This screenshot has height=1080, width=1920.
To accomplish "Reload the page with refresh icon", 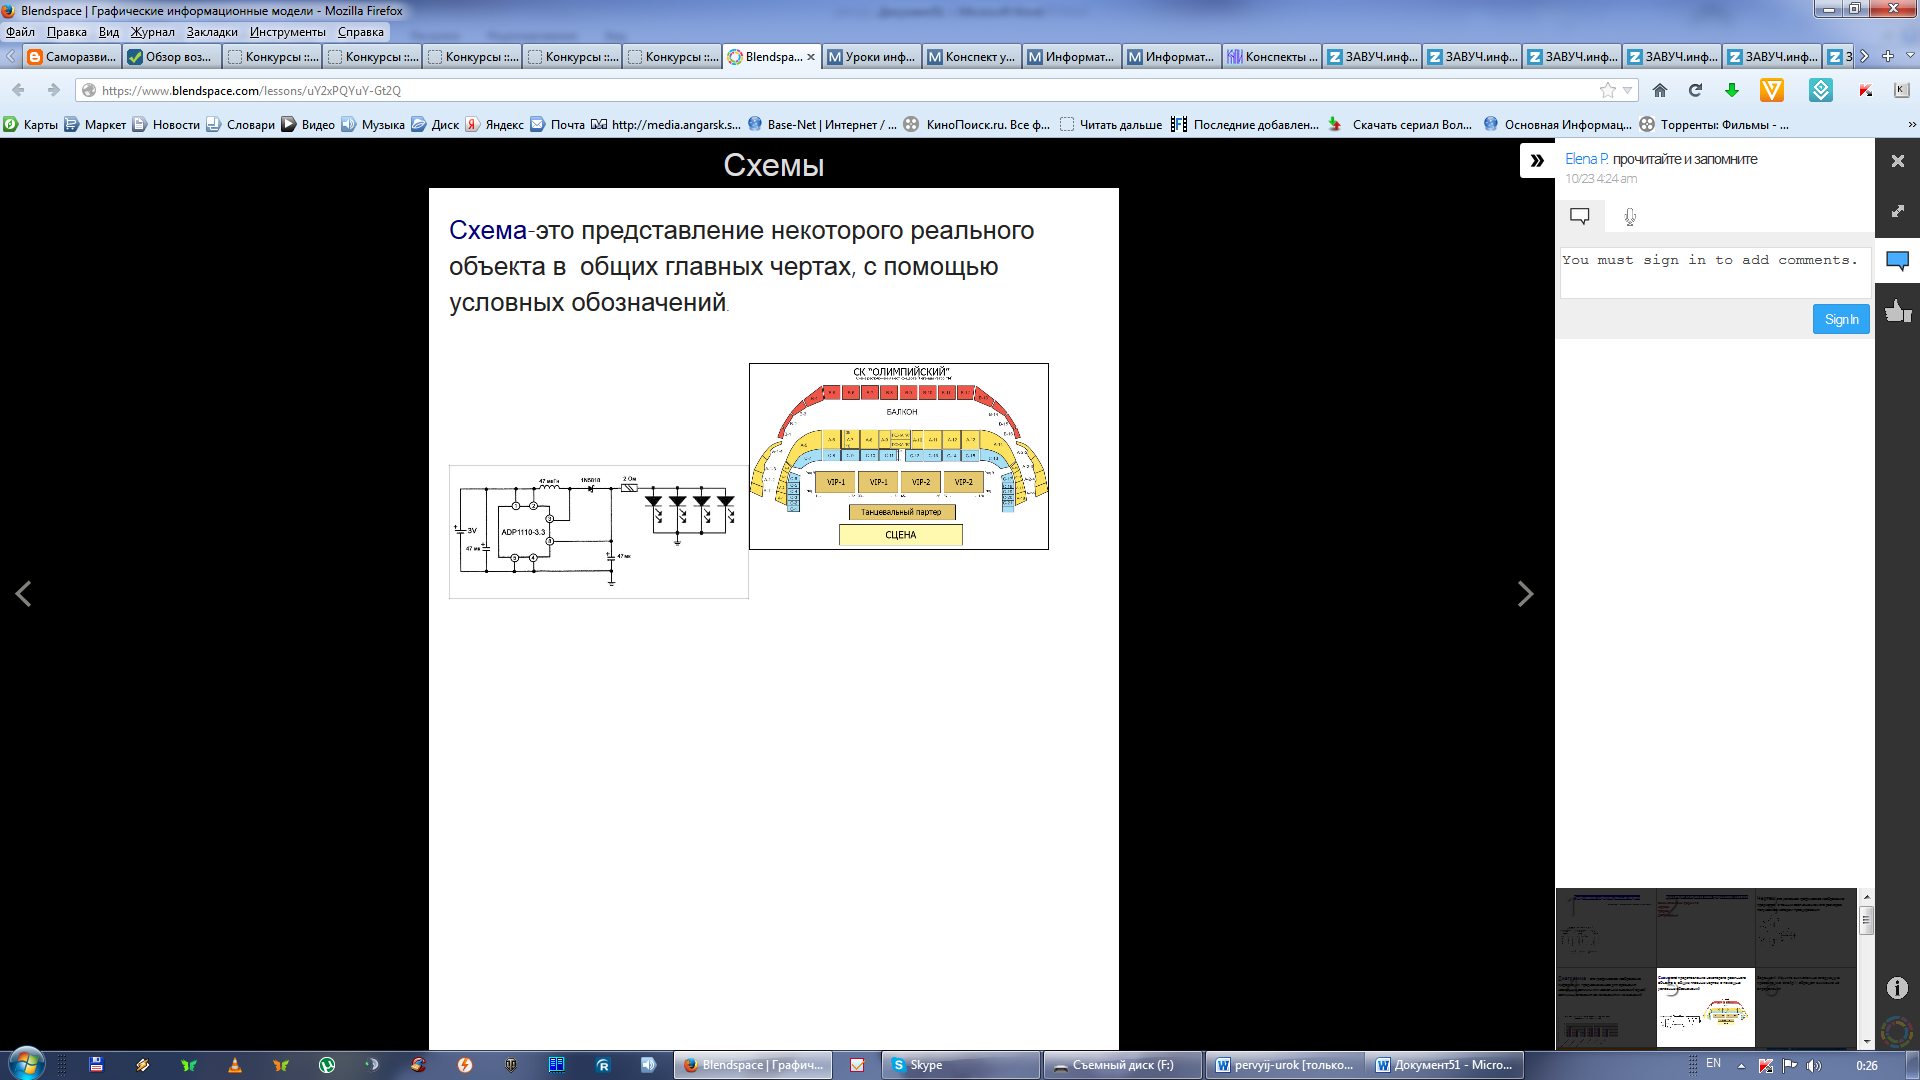I will [x=1695, y=90].
